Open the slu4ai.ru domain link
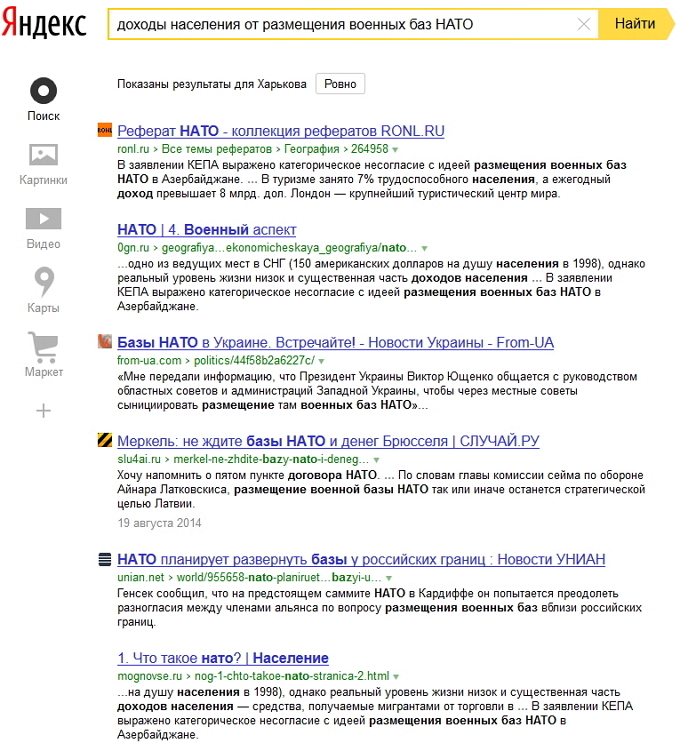The width and height of the screenshot is (680, 743). tap(139, 459)
